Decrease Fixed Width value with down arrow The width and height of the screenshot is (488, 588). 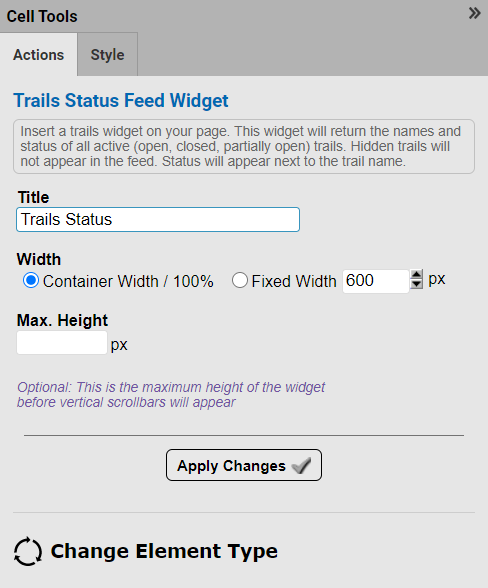[x=416, y=284]
